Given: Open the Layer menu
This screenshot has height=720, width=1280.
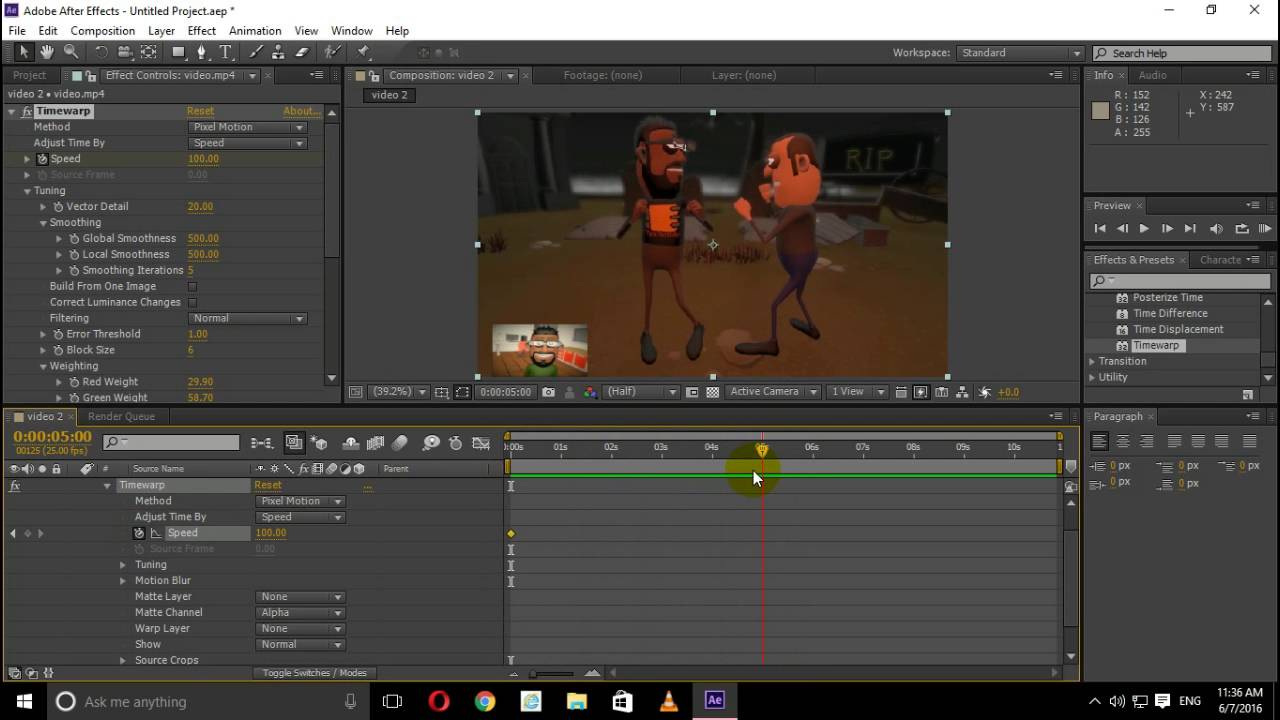Looking at the screenshot, I should click(161, 31).
